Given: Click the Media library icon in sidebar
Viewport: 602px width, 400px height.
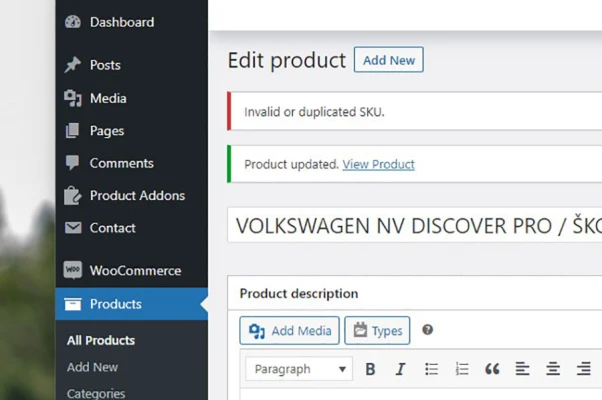Looking at the screenshot, I should tap(73, 98).
